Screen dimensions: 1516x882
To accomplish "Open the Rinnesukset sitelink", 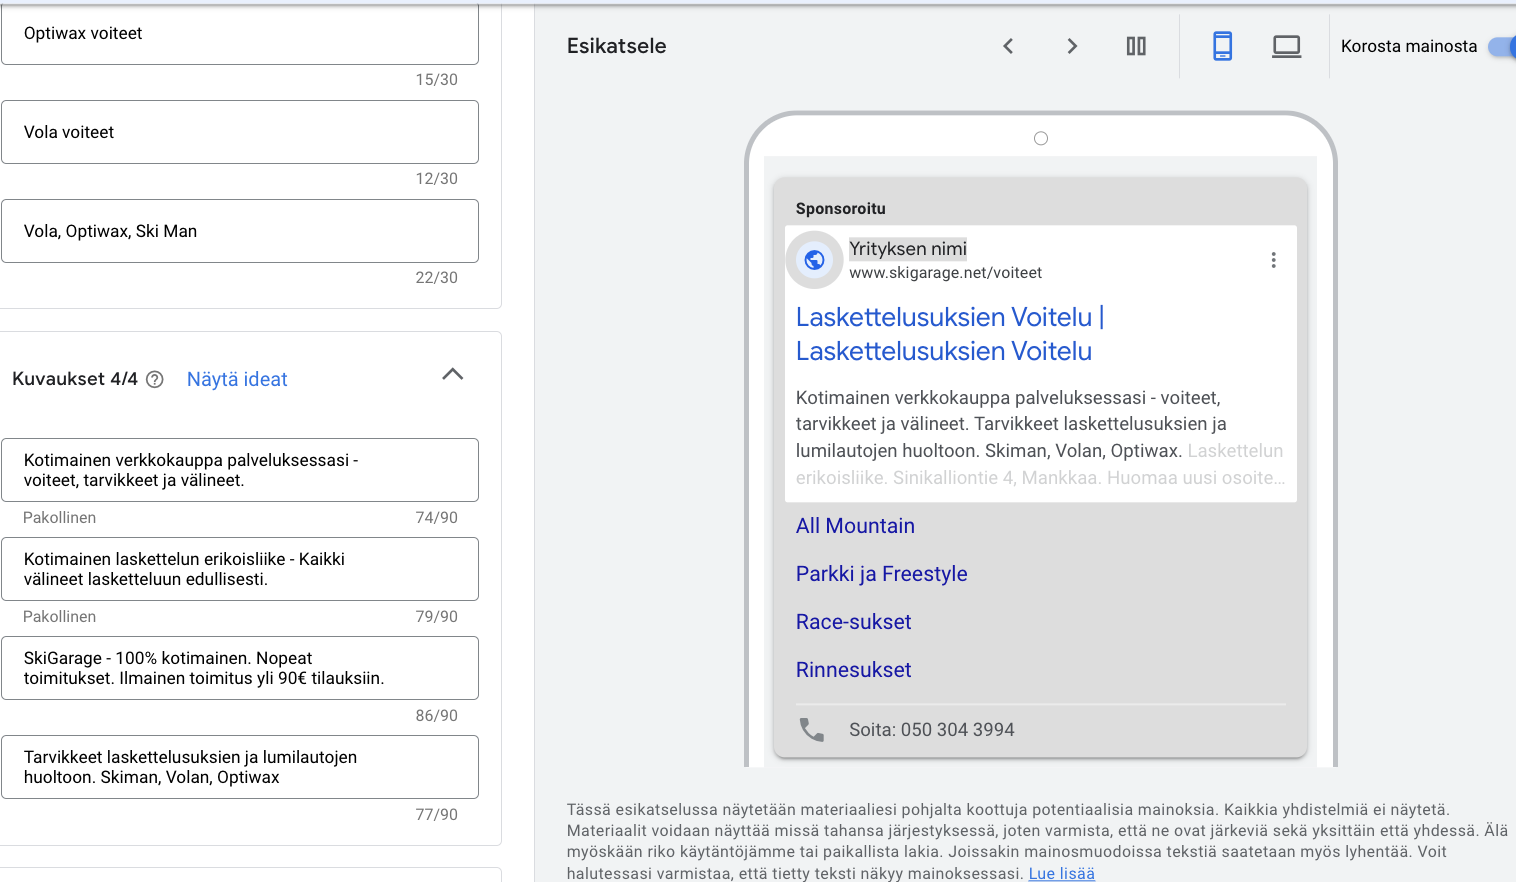I will pos(853,670).
